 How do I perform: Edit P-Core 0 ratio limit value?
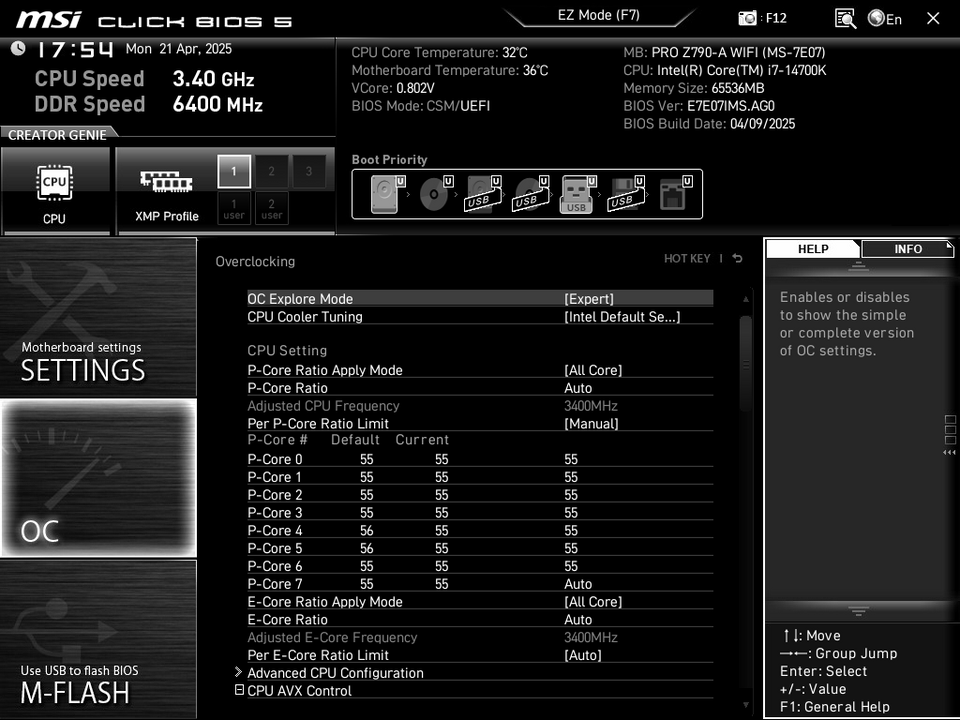click(x=571, y=459)
